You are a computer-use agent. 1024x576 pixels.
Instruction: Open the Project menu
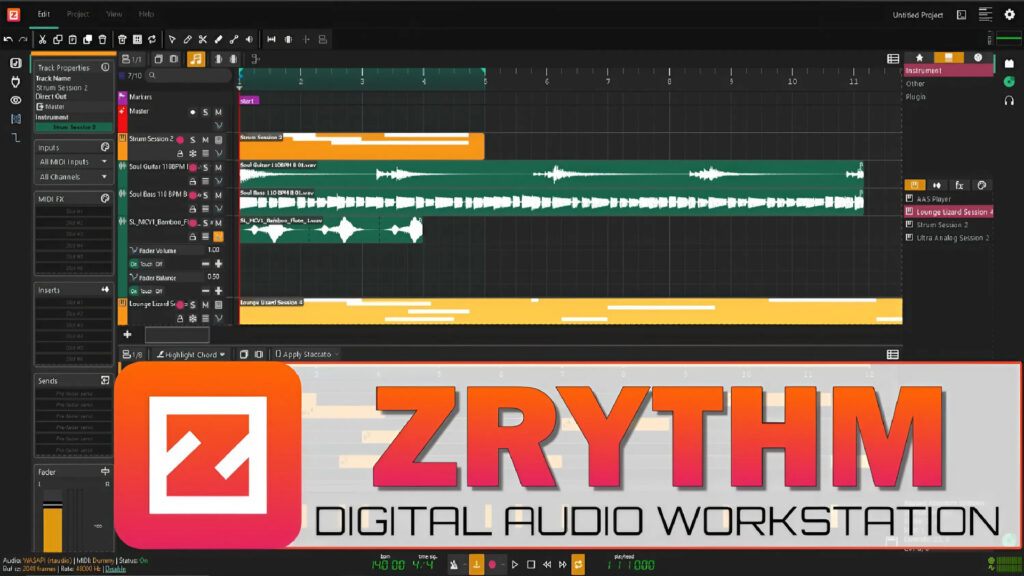78,14
